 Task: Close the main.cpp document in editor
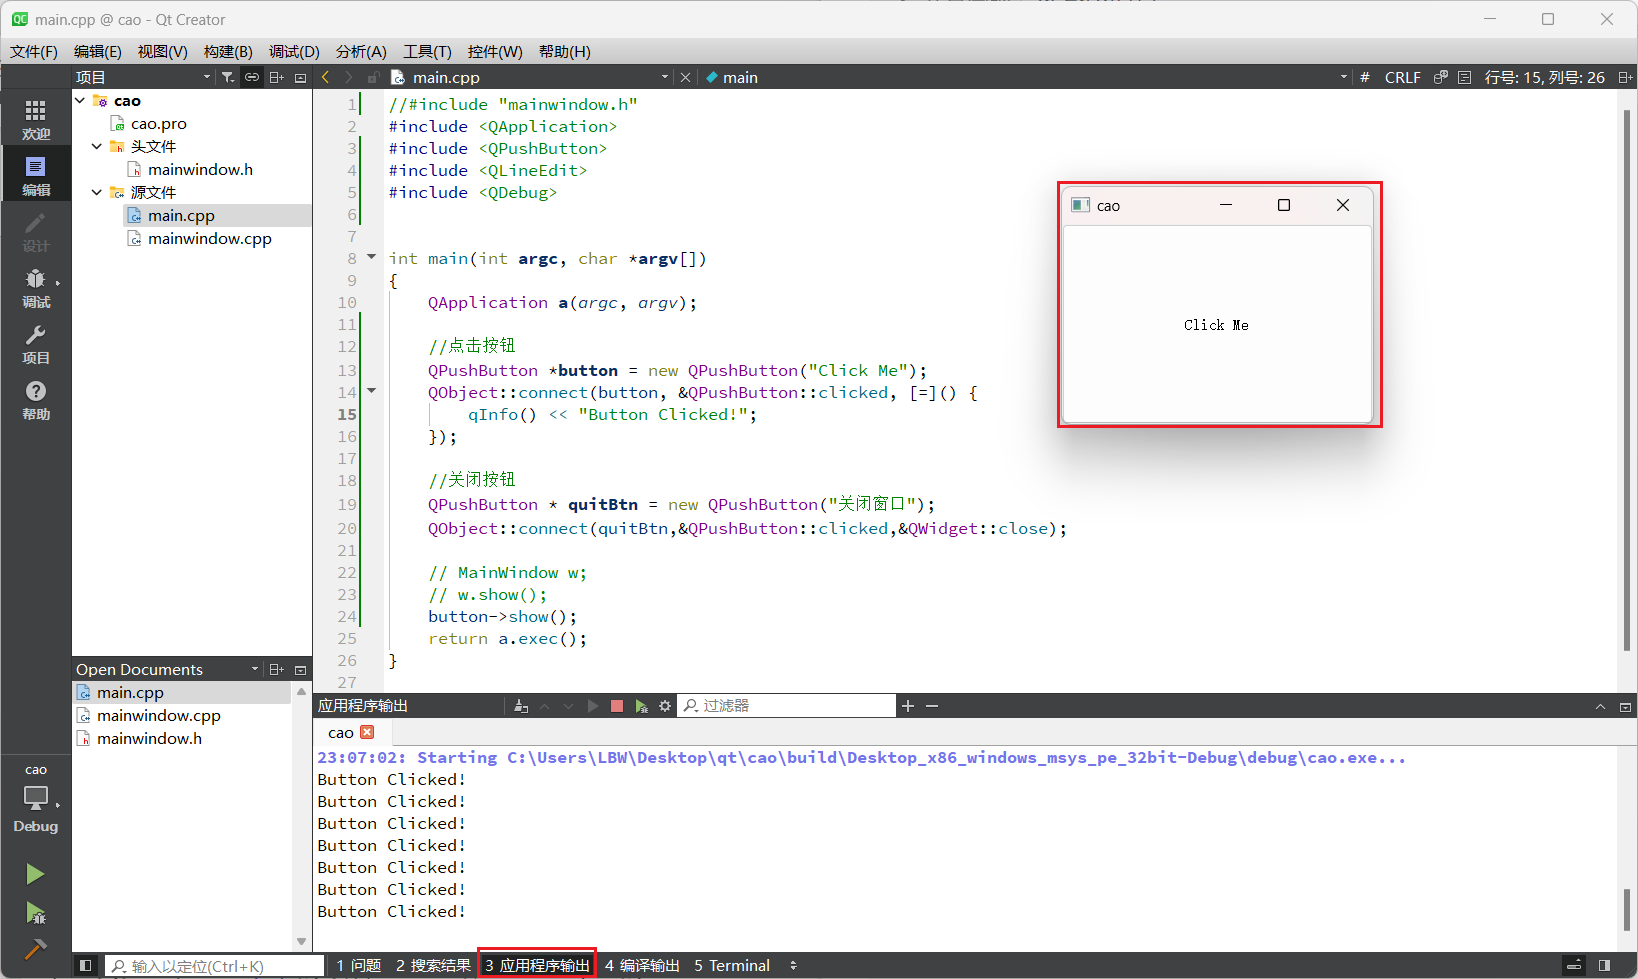(x=685, y=77)
